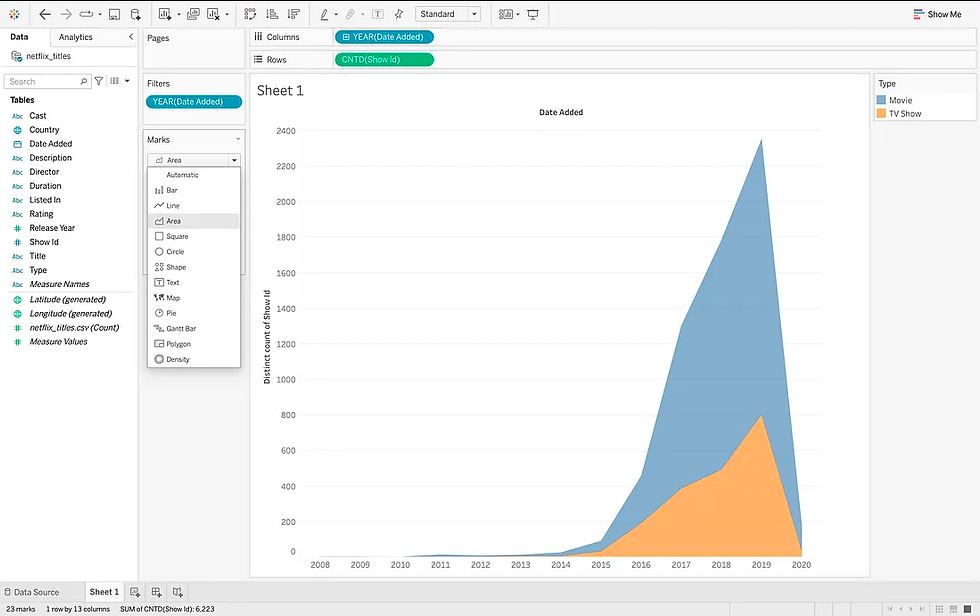
Task: Choose Bar mark type
Action: point(194,190)
